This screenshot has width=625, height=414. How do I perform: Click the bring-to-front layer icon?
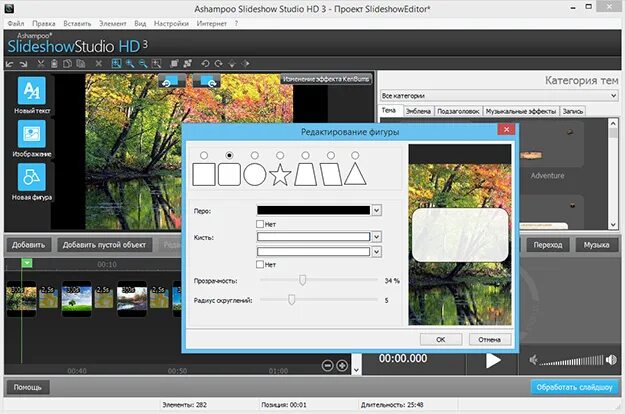point(174,63)
